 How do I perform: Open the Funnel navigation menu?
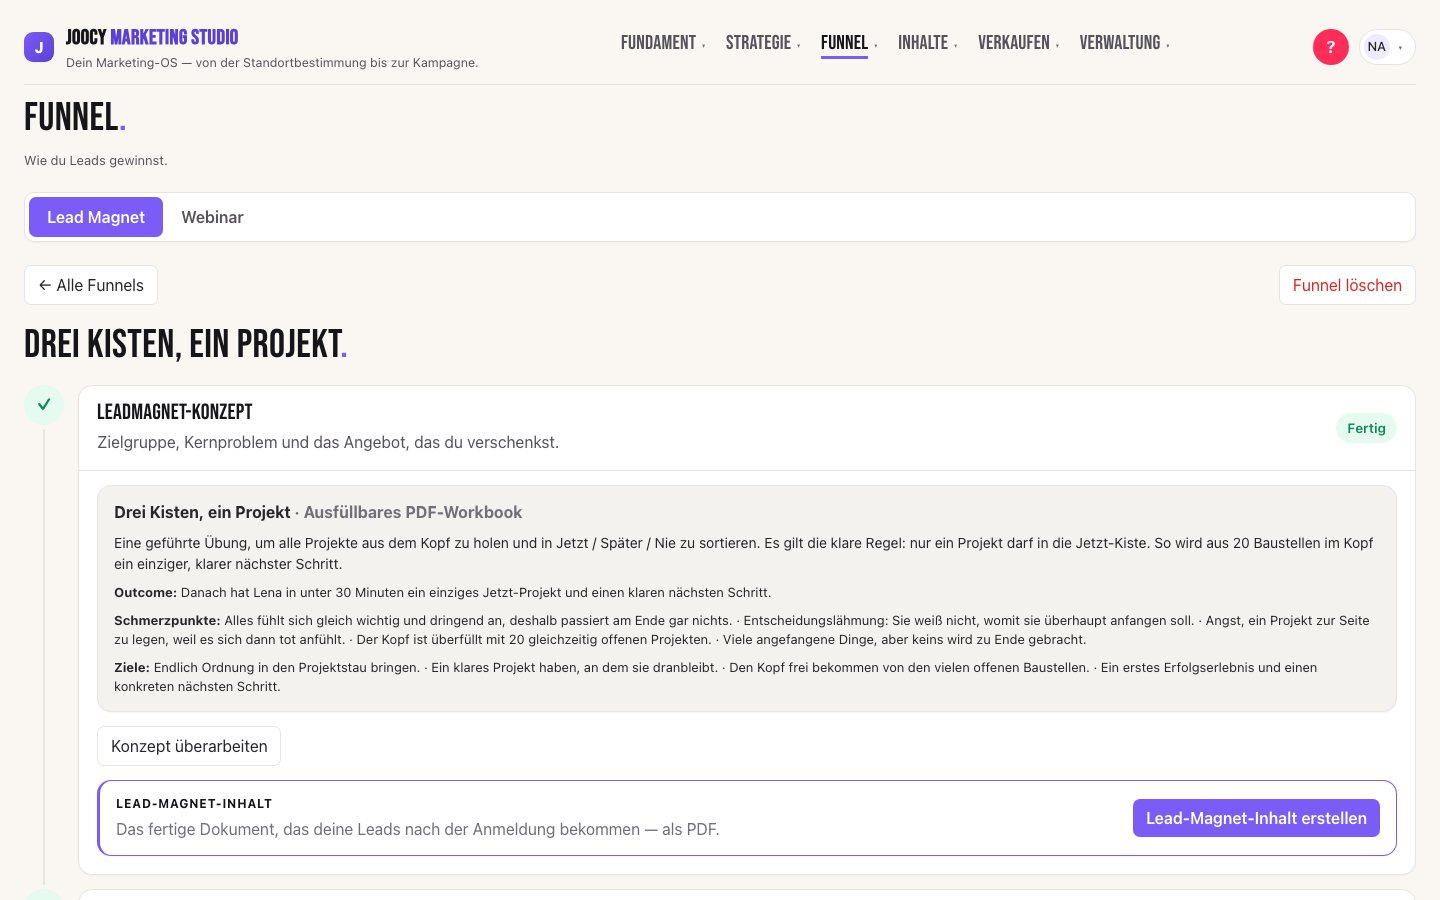click(849, 43)
